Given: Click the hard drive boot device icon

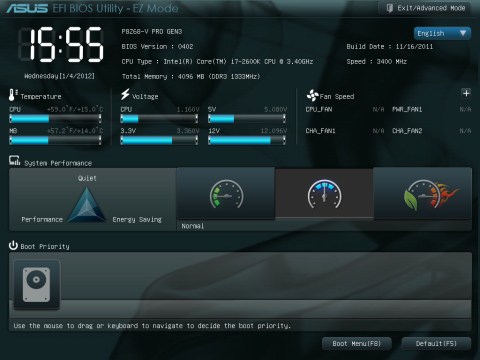Looking at the screenshot, I should pos(37,284).
